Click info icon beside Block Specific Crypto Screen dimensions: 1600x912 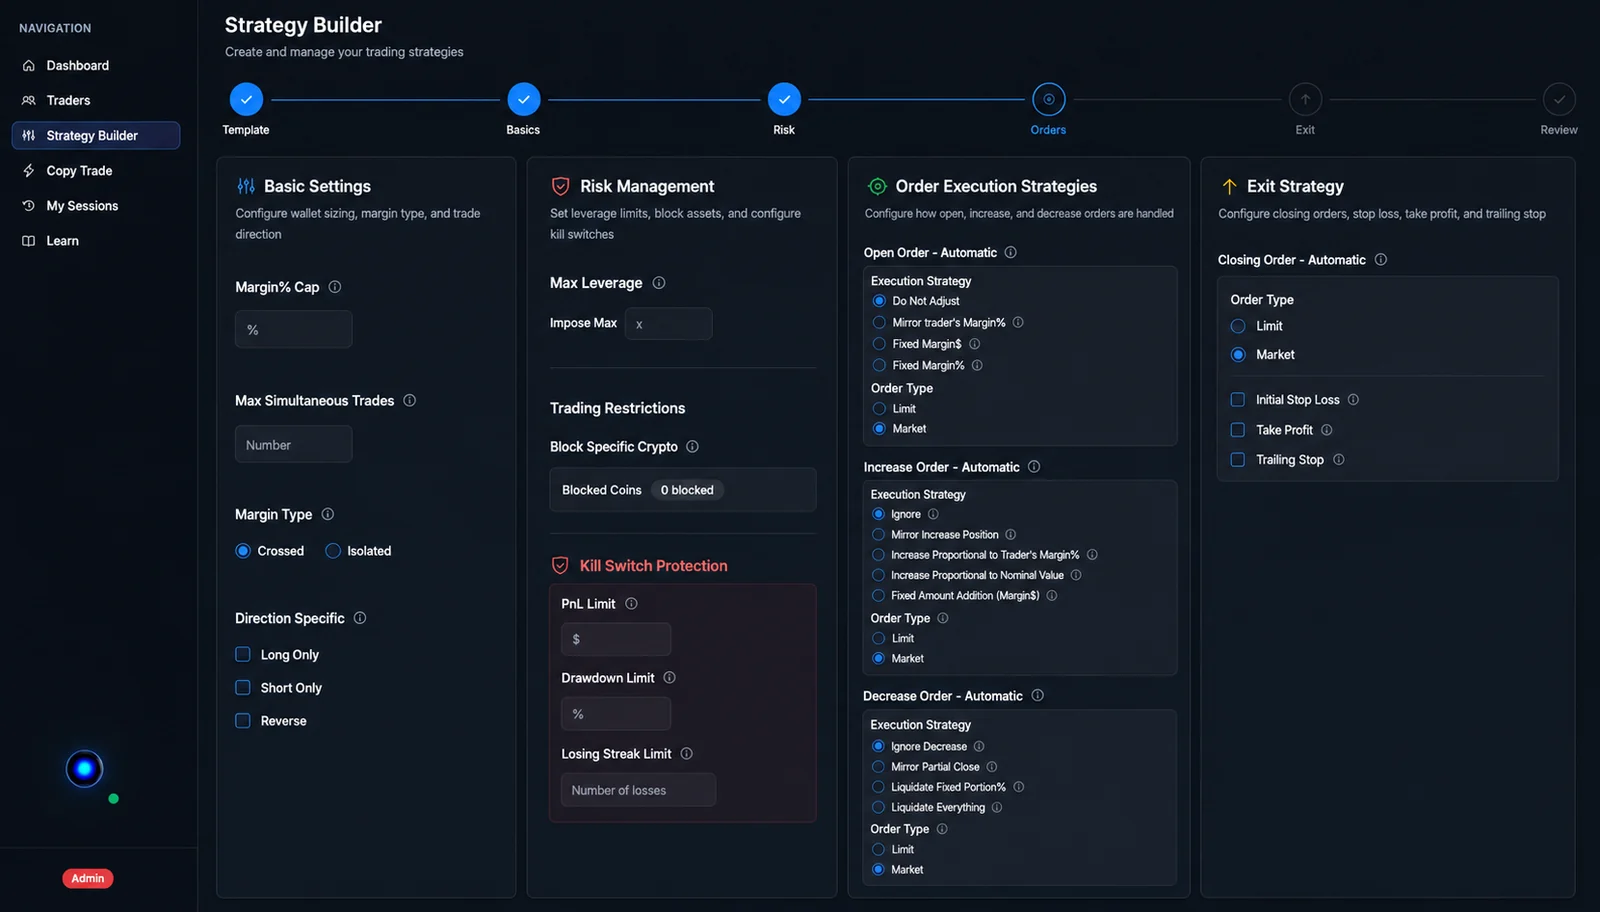click(x=693, y=447)
